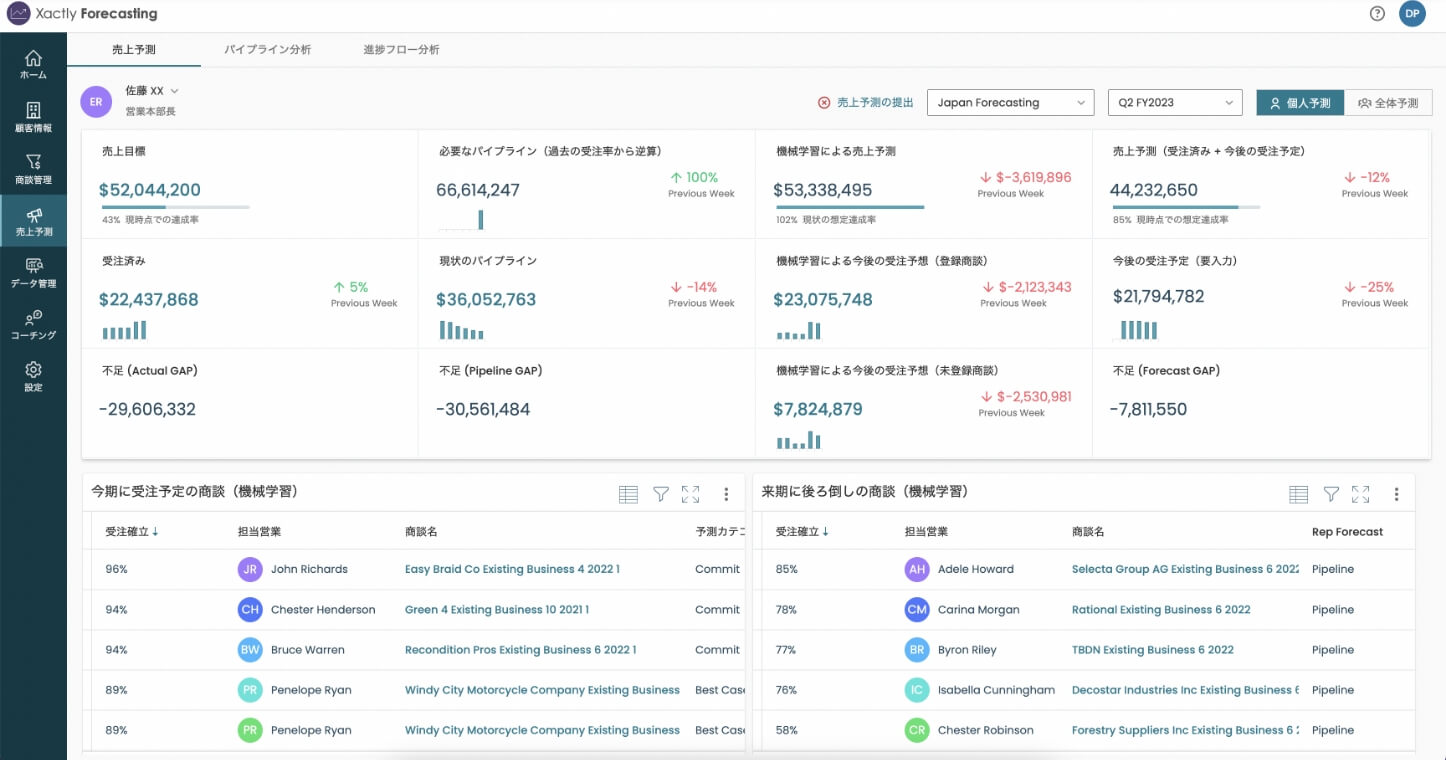Screen dimensions: 1446x760
Task: Click filter icon in 今期に受注予定の商談 panel
Action: point(660,494)
